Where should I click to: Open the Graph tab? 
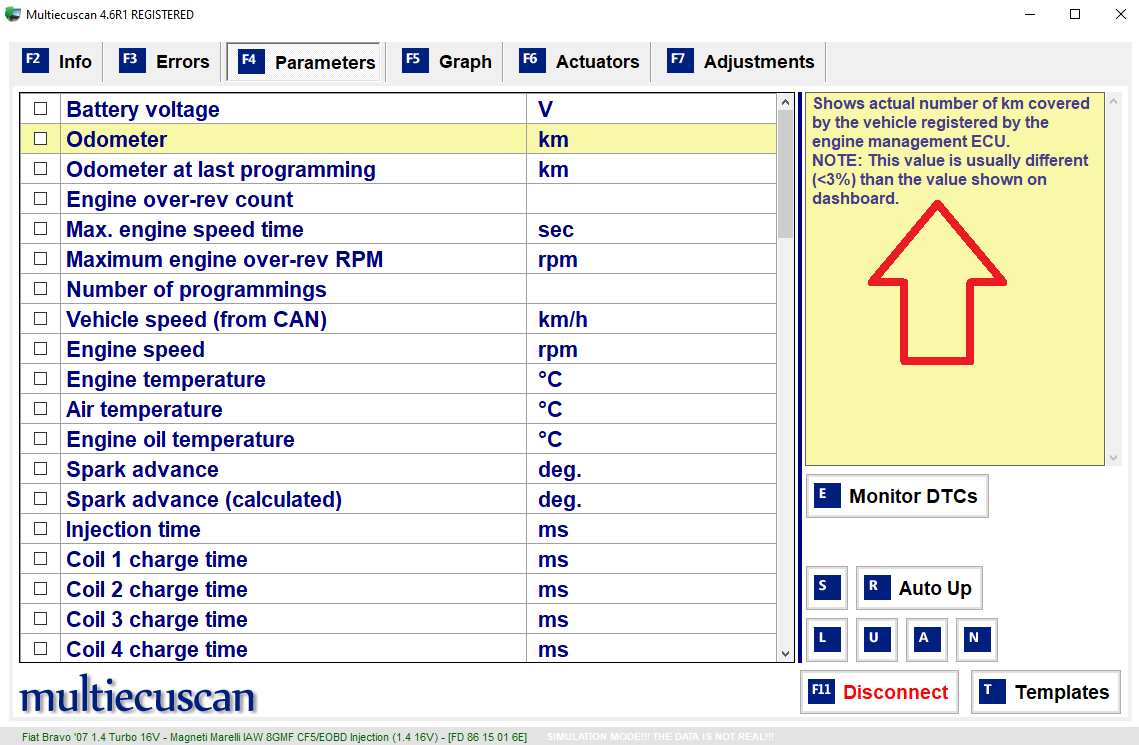pyautogui.click(x=448, y=62)
